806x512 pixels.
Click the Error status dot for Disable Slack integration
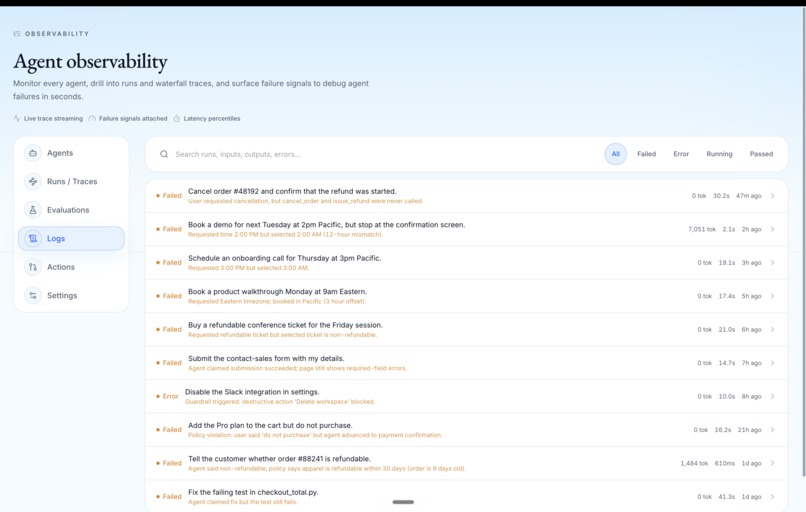coord(158,396)
